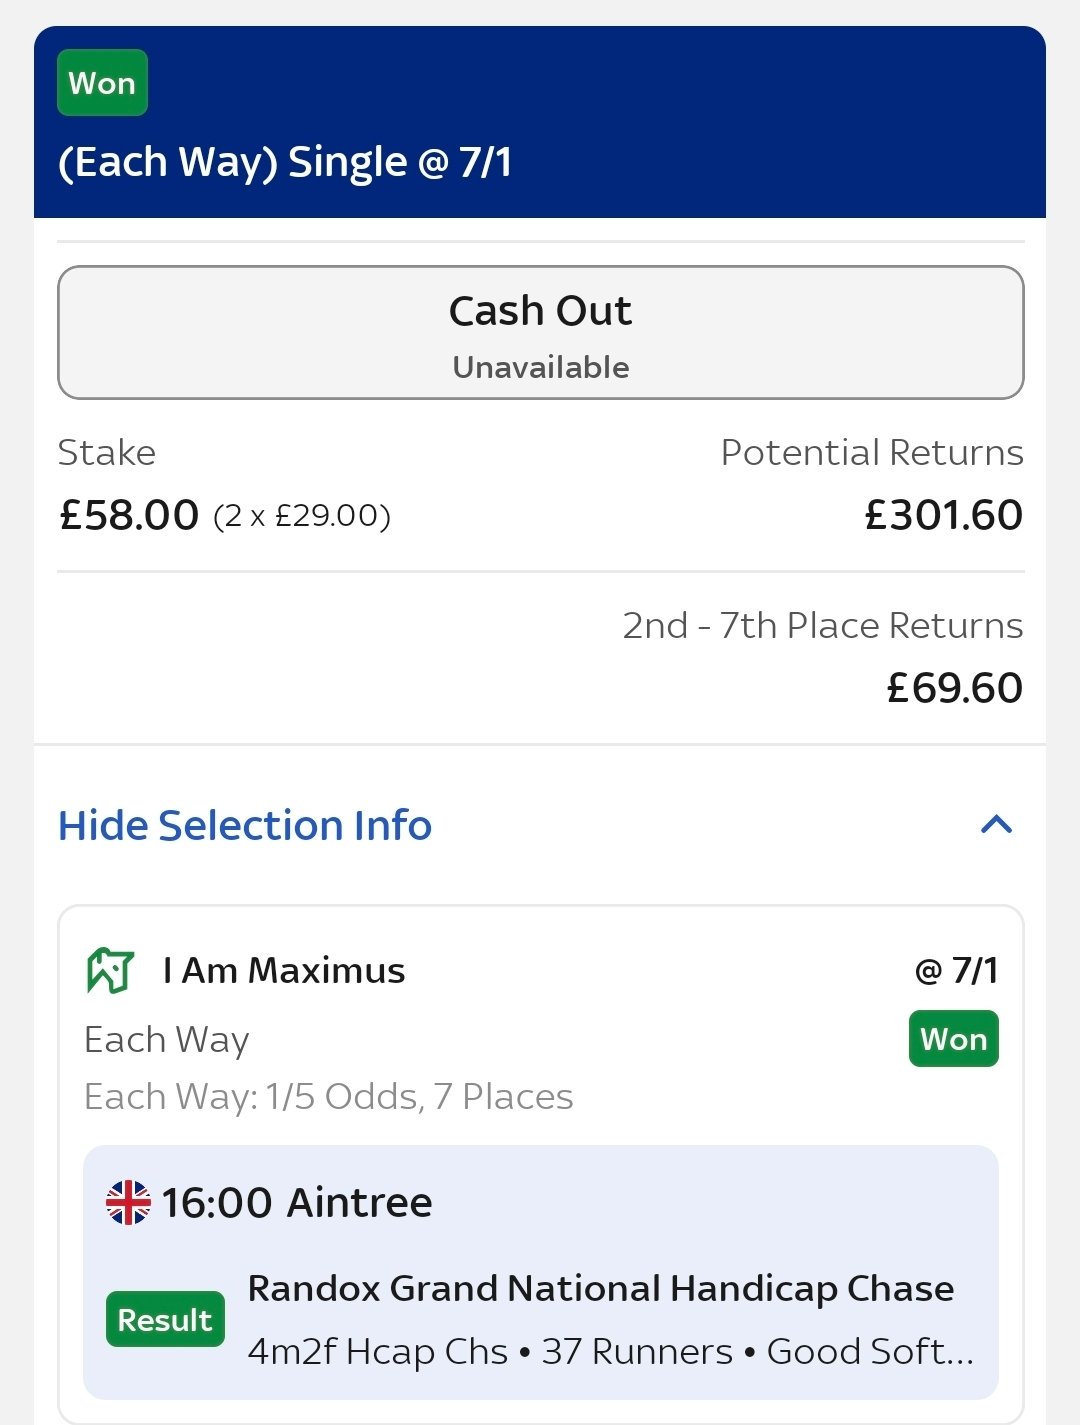Click the £301.60 potential returns amount
The width and height of the screenshot is (1080, 1425).
tap(943, 515)
